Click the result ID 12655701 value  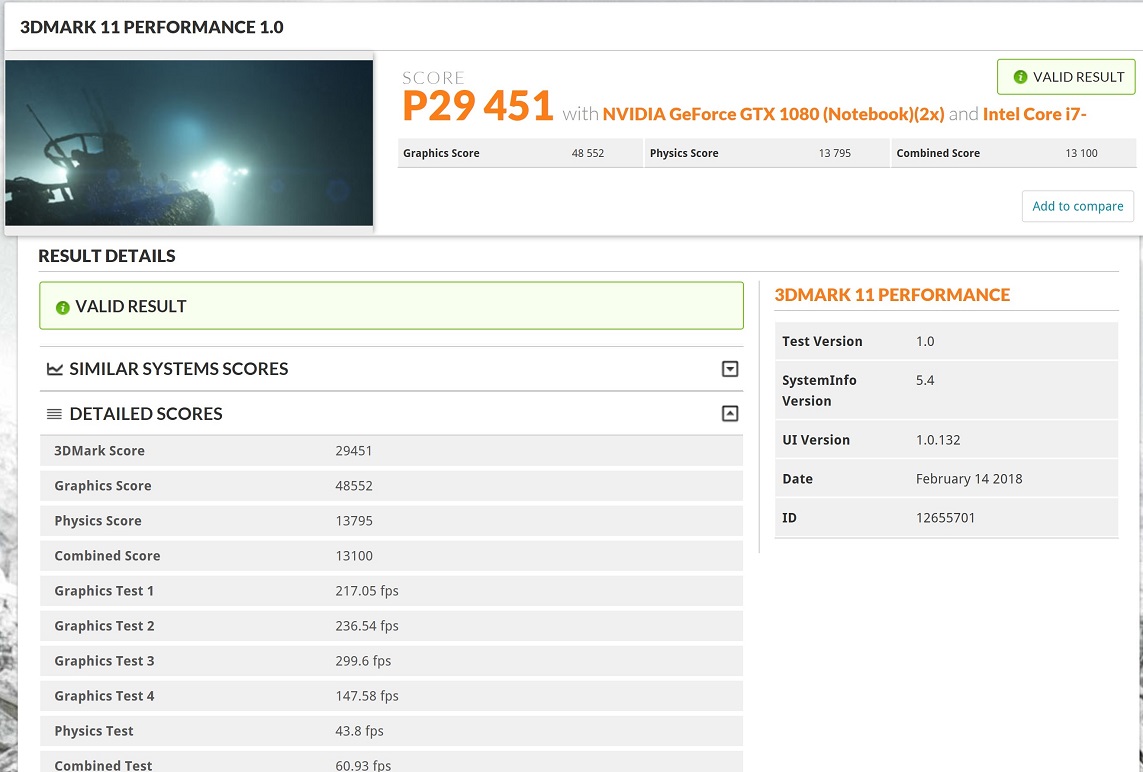[945, 518]
